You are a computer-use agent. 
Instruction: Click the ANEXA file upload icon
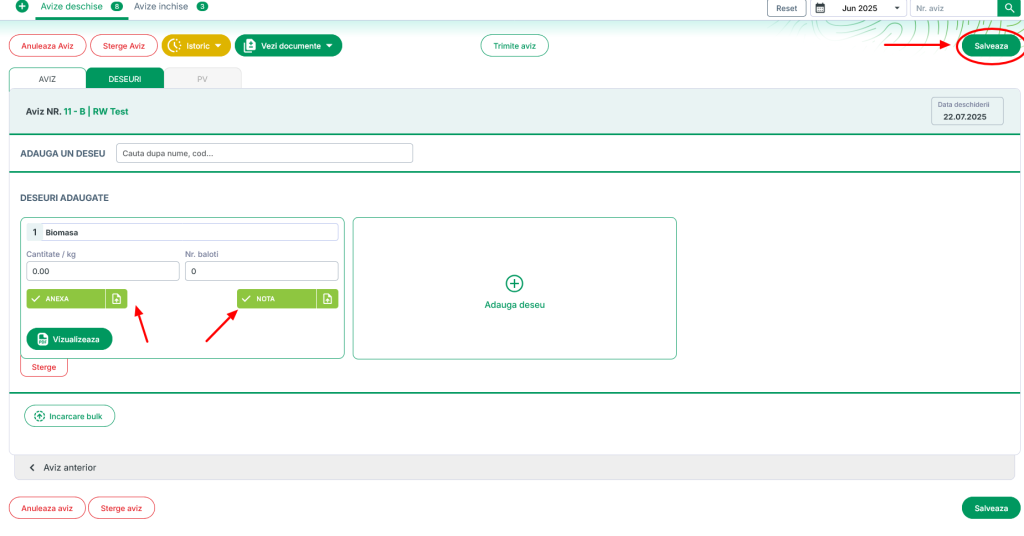pyautogui.click(x=116, y=299)
